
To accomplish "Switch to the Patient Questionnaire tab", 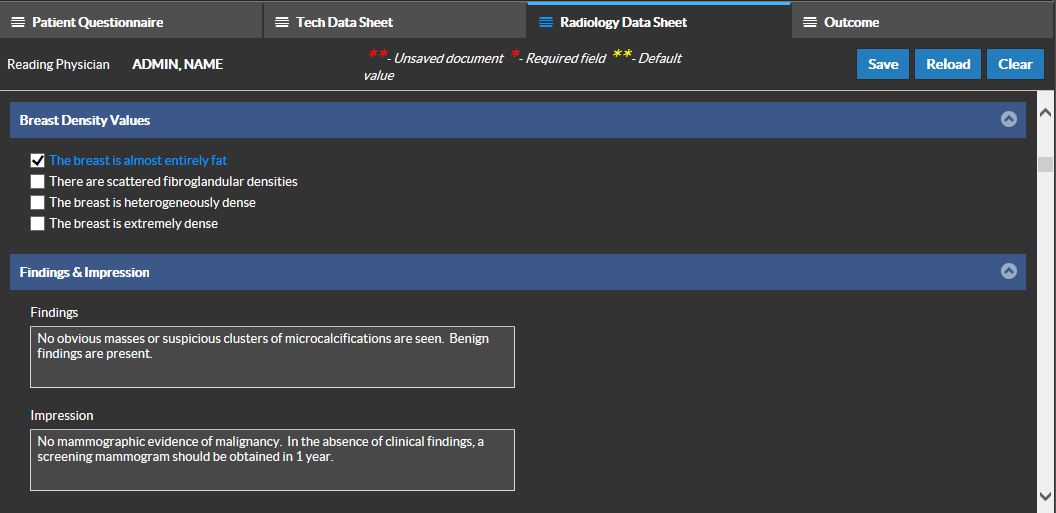I will 97,22.
